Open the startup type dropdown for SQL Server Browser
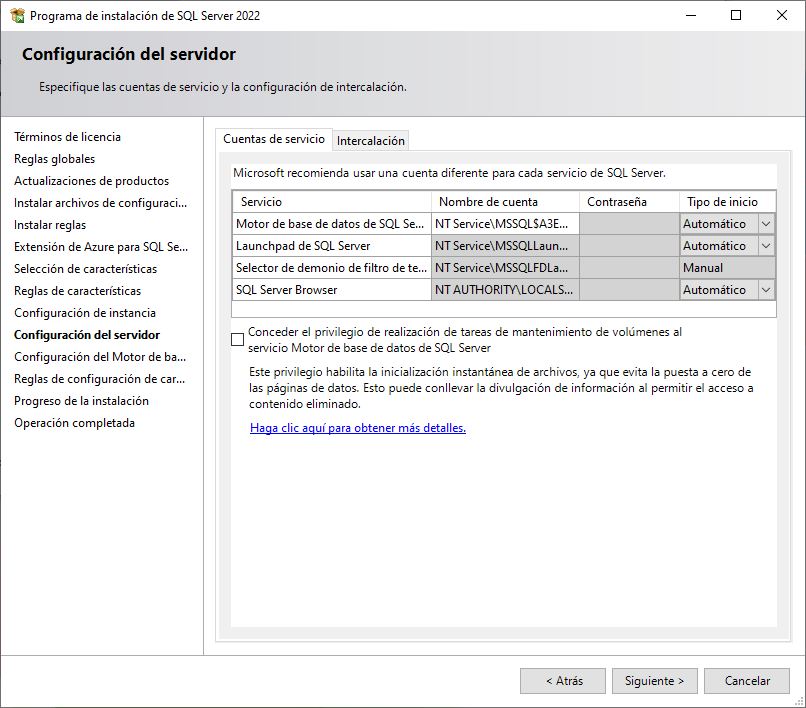 pyautogui.click(x=766, y=290)
